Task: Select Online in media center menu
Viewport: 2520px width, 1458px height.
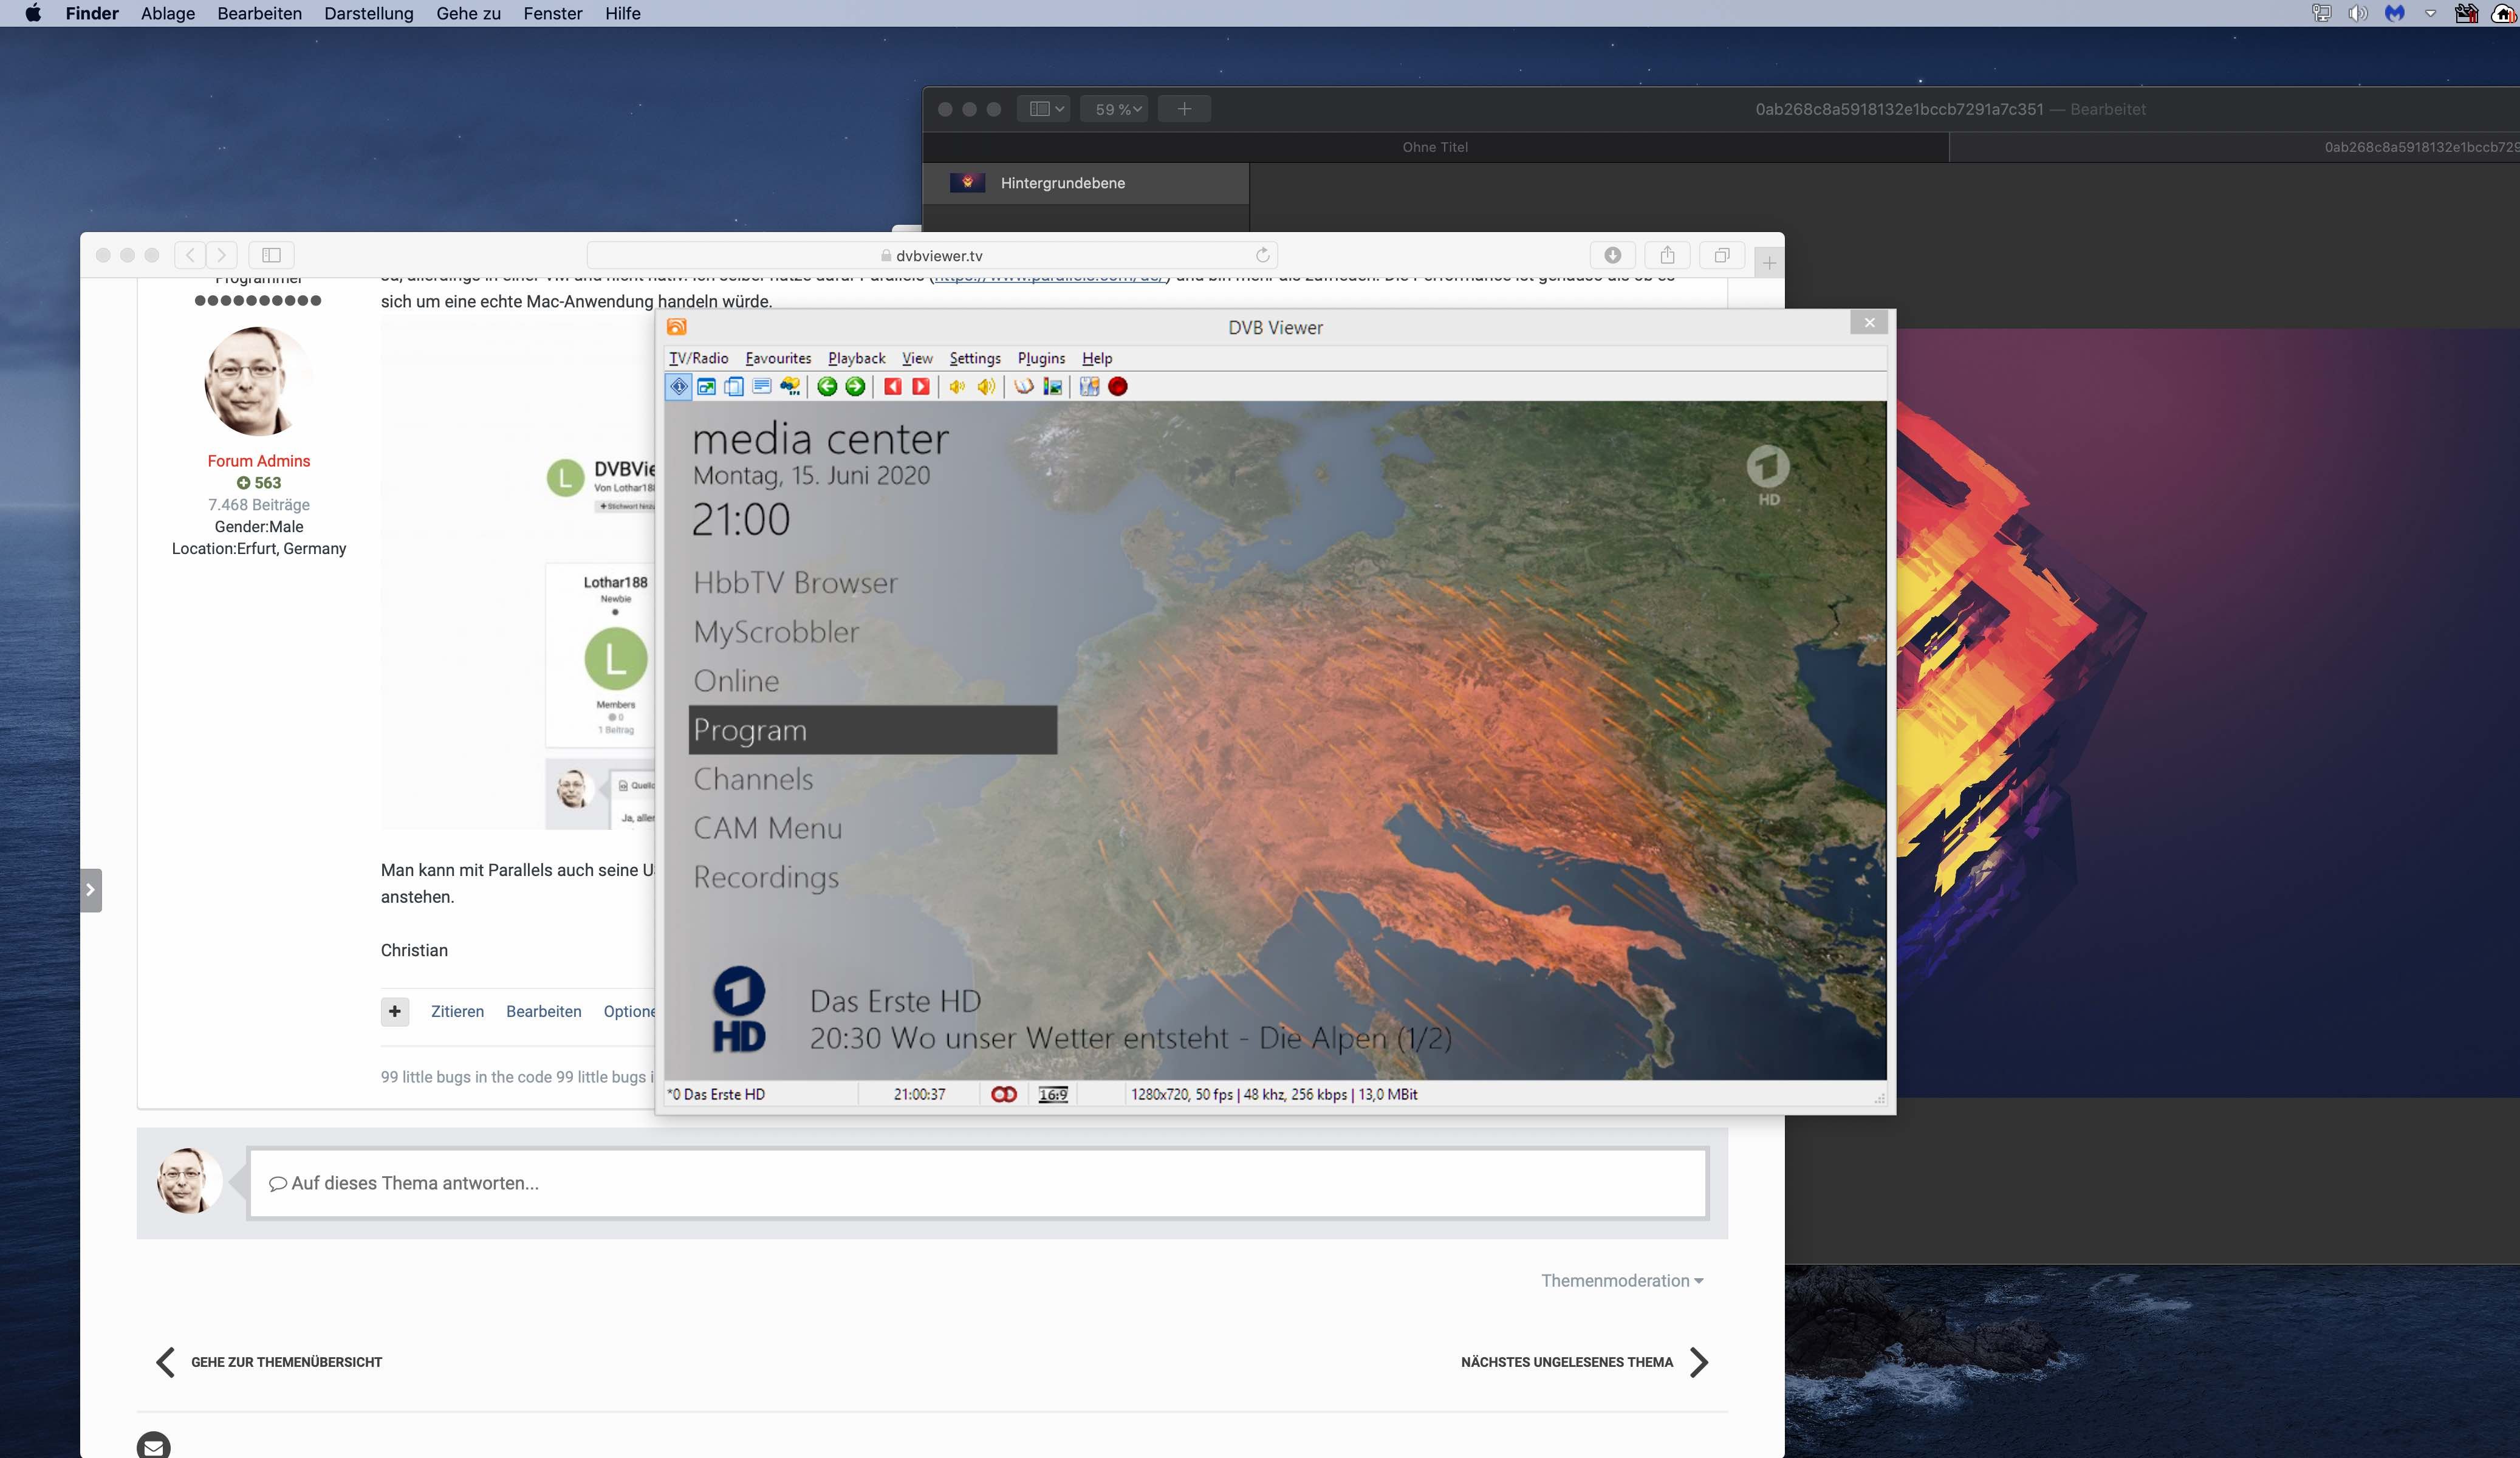Action: click(736, 681)
